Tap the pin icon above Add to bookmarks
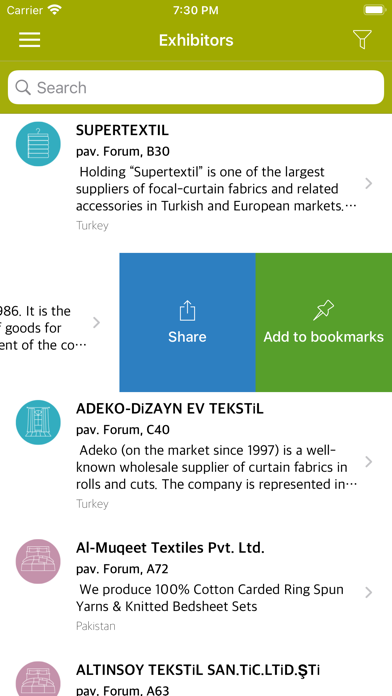The image size is (392, 696). 323,310
